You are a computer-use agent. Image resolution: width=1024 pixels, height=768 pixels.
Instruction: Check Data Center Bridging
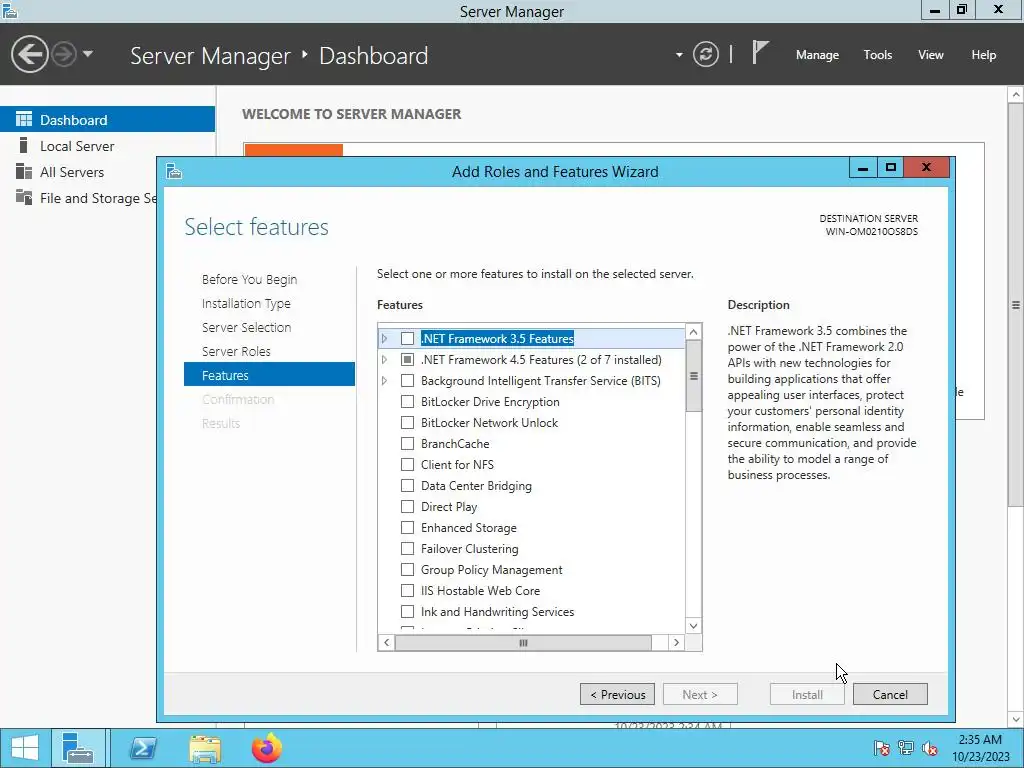click(x=408, y=485)
